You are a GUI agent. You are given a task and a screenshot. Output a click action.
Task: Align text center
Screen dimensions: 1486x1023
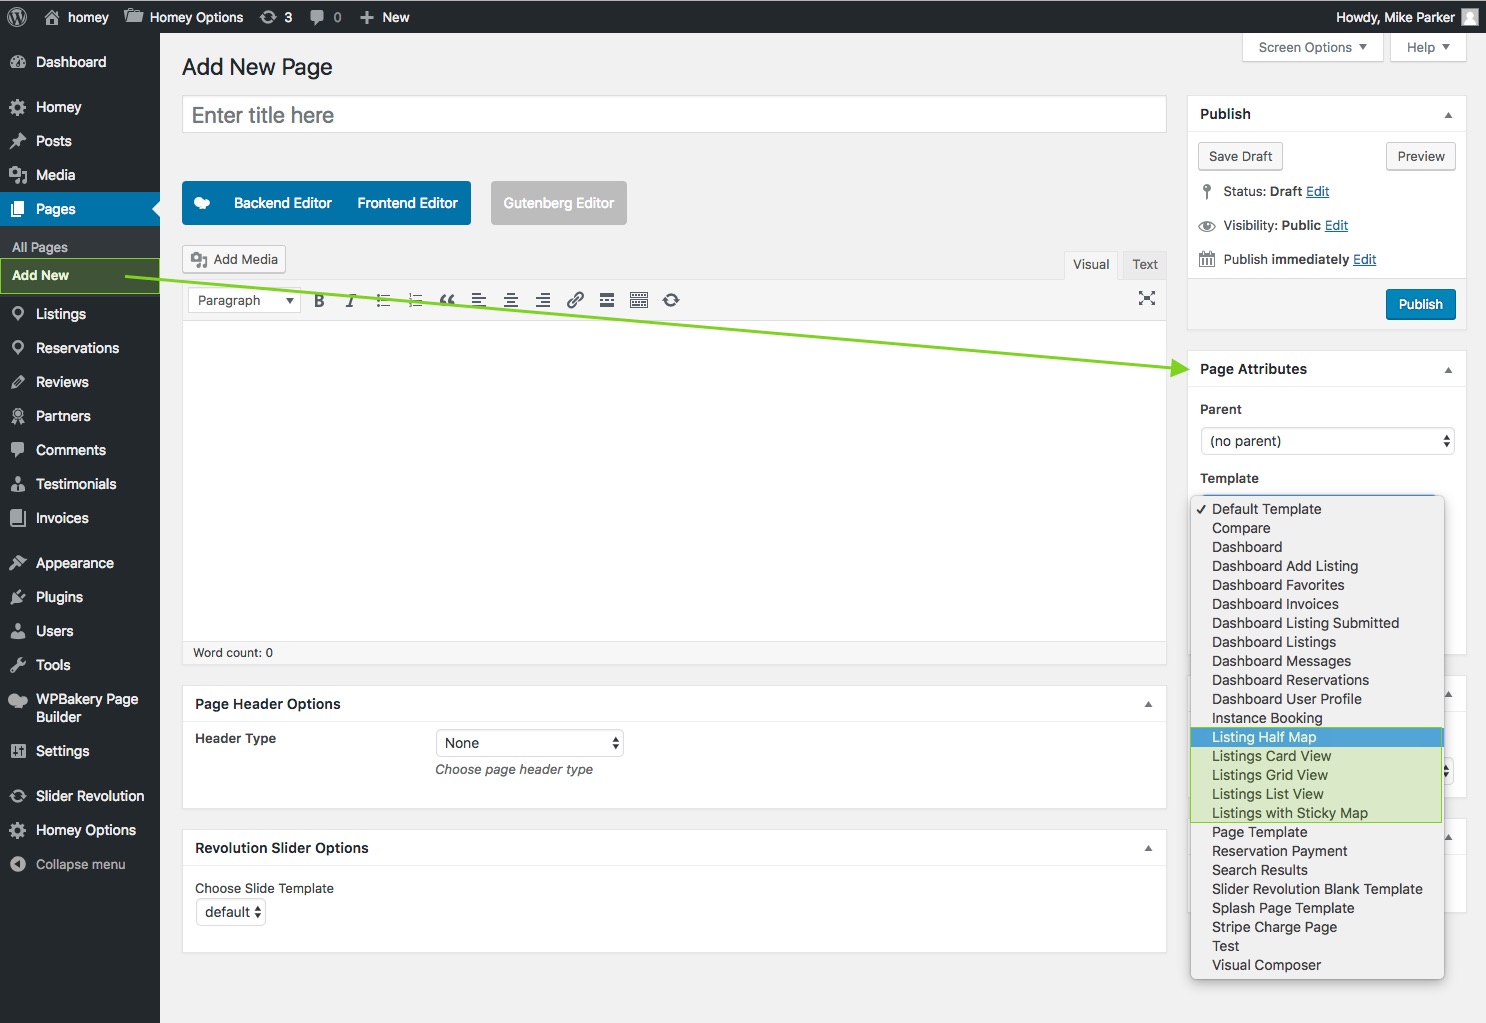(x=511, y=300)
